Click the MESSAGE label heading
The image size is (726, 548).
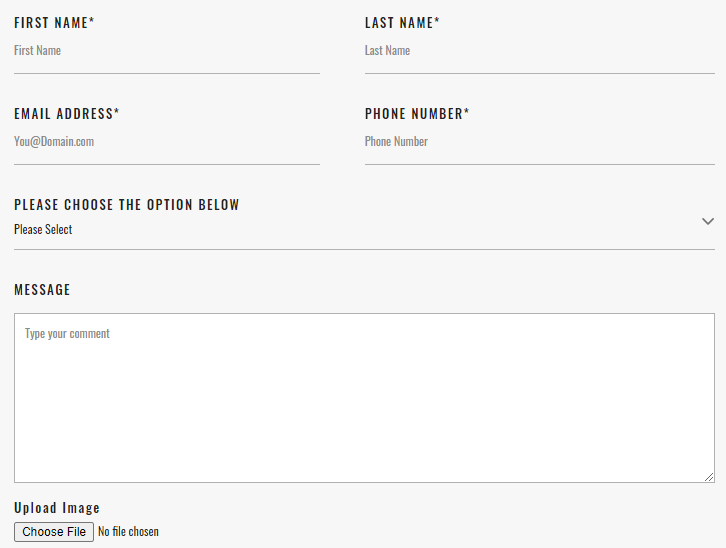coord(42,290)
